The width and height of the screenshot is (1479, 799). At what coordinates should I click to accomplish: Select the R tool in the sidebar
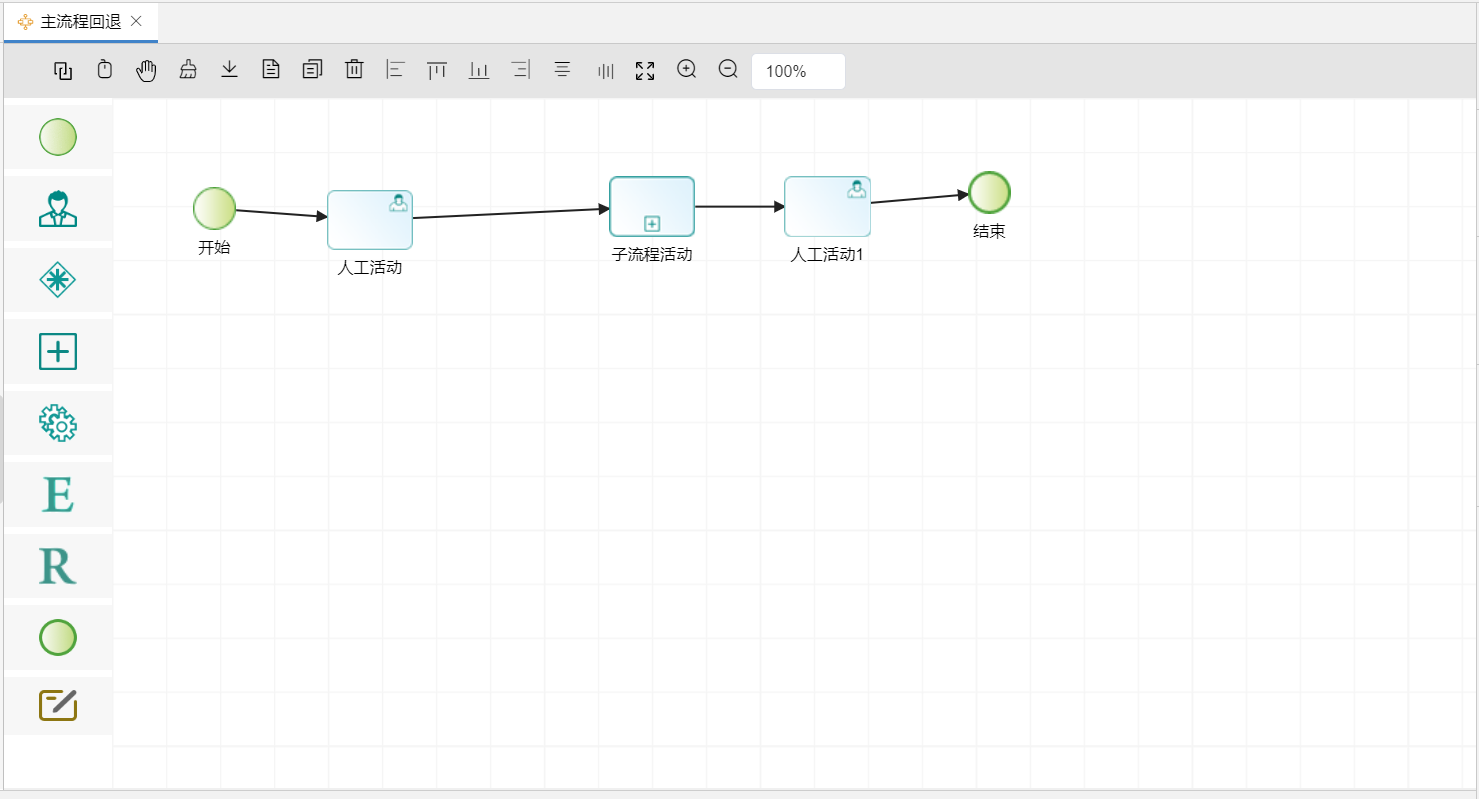pyautogui.click(x=57, y=565)
